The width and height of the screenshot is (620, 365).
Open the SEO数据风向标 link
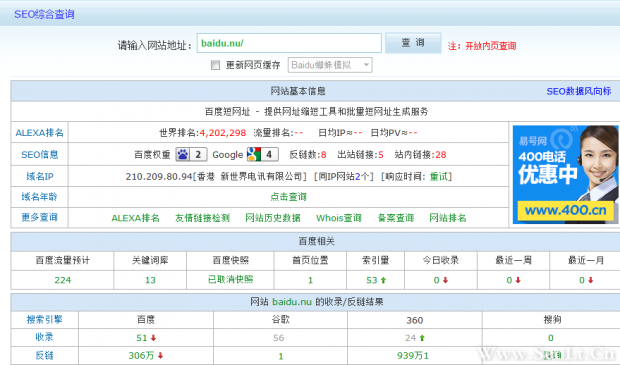click(x=578, y=91)
